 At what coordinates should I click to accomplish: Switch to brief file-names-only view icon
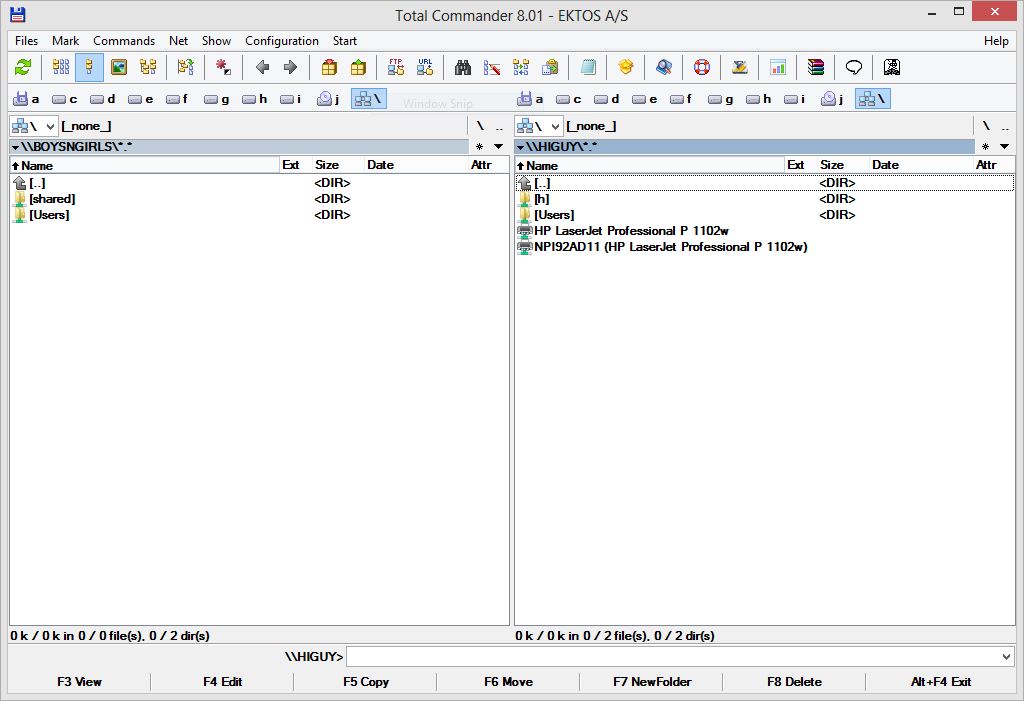coord(61,67)
